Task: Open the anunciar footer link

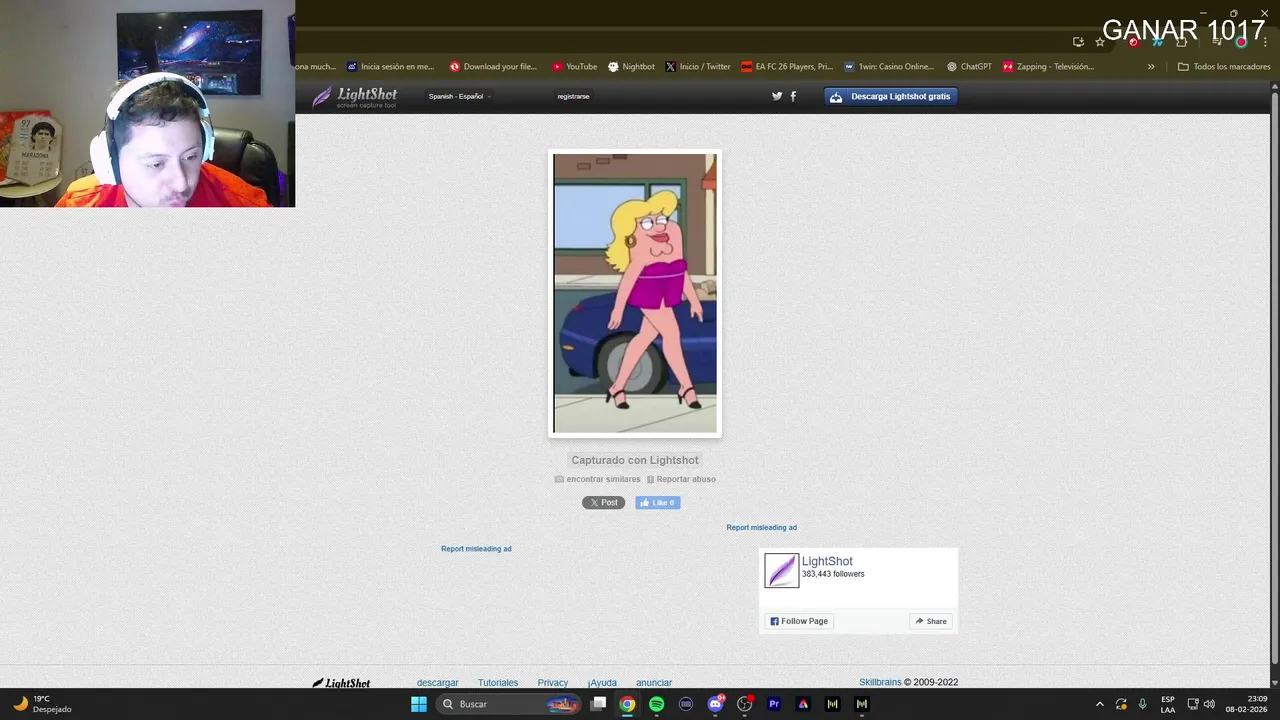Action: 654,683
